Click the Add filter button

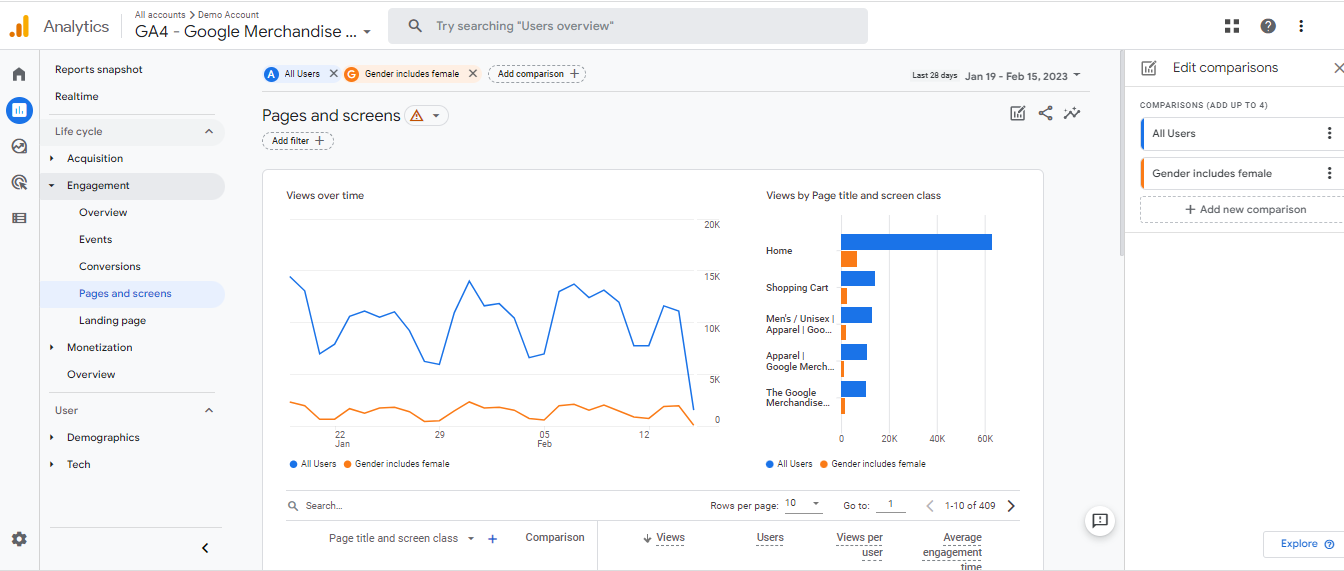pyautogui.click(x=298, y=141)
